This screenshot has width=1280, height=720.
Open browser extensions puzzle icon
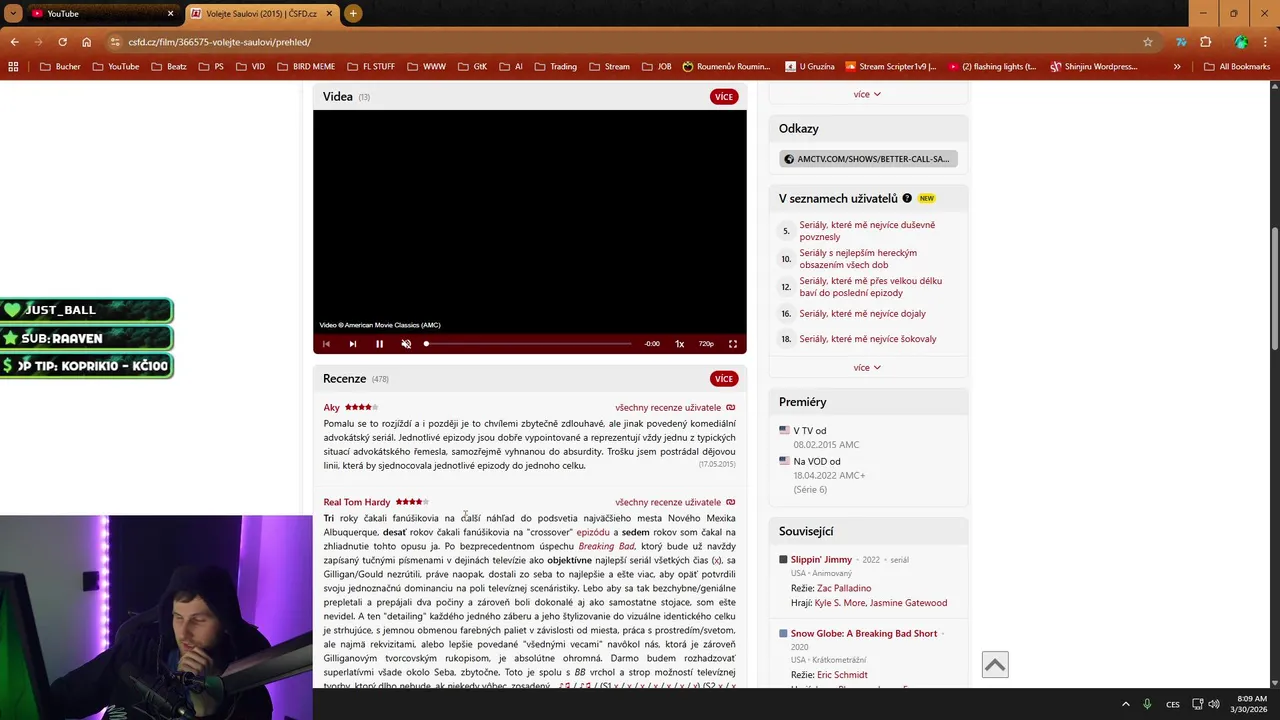1205,42
